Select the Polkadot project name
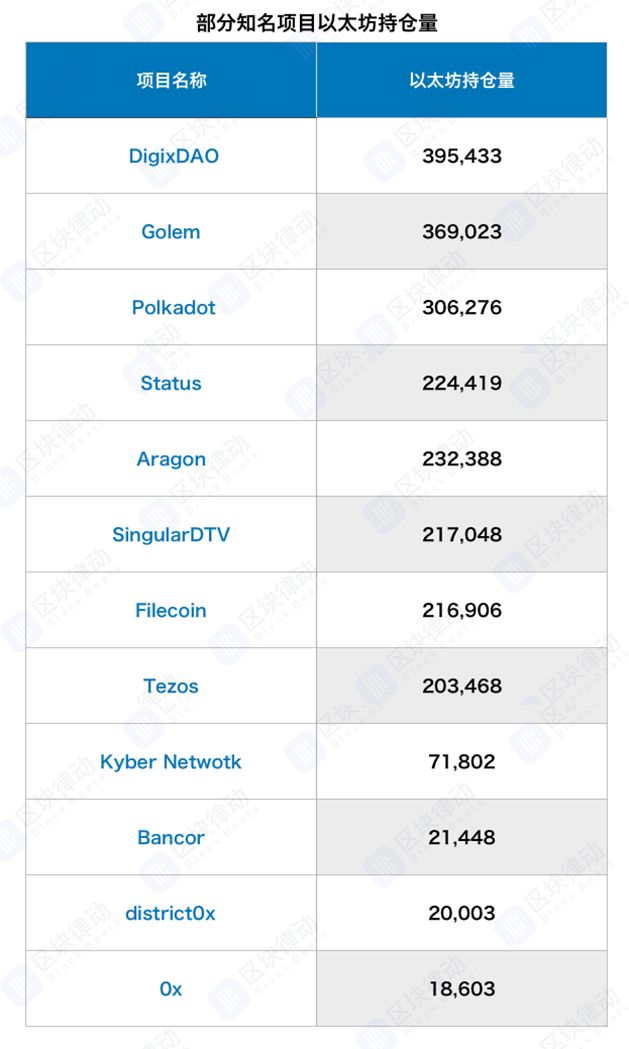The height and width of the screenshot is (1049, 629). pos(173,307)
